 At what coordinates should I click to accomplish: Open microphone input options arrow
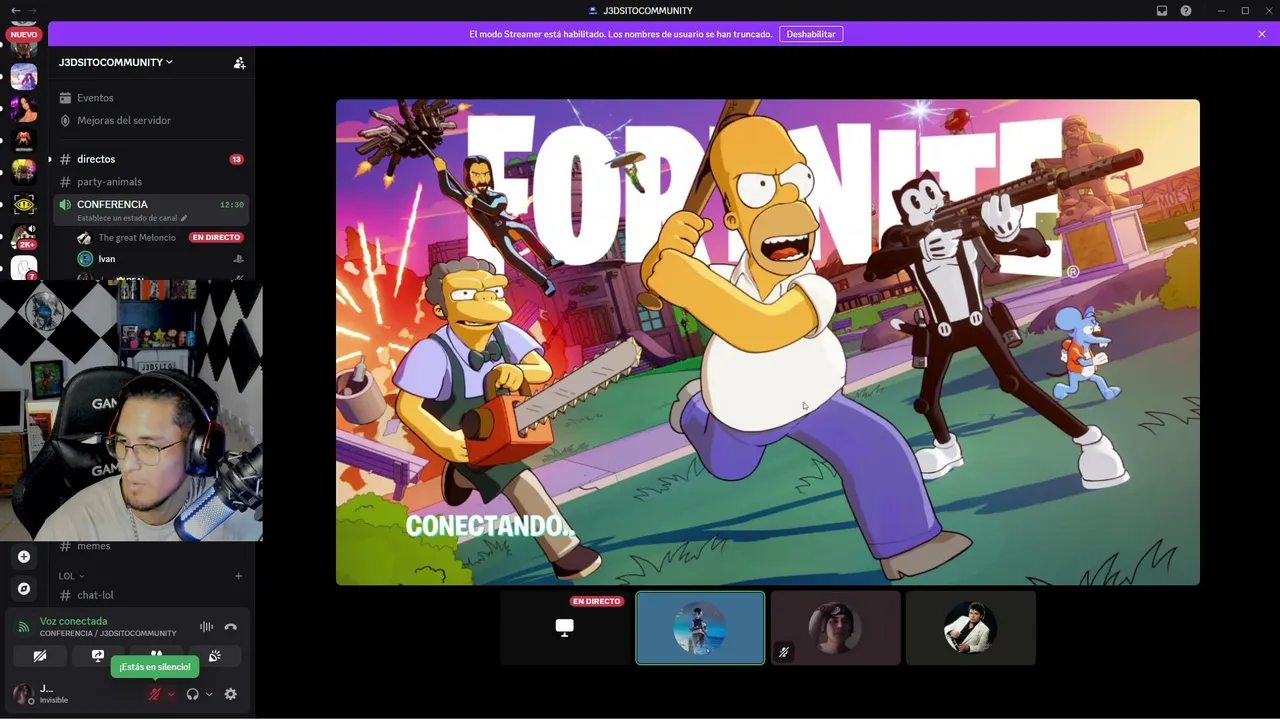171,694
